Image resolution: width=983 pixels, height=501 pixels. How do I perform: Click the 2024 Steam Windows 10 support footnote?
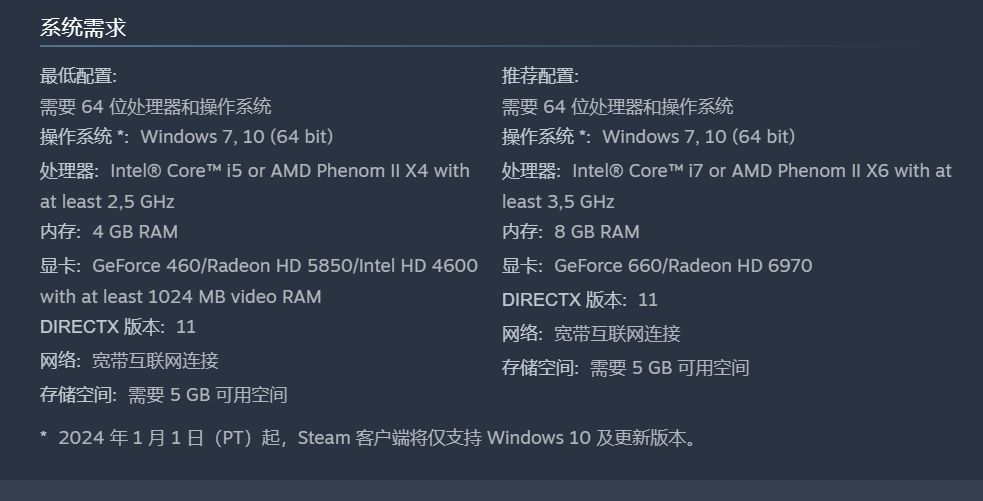369,438
